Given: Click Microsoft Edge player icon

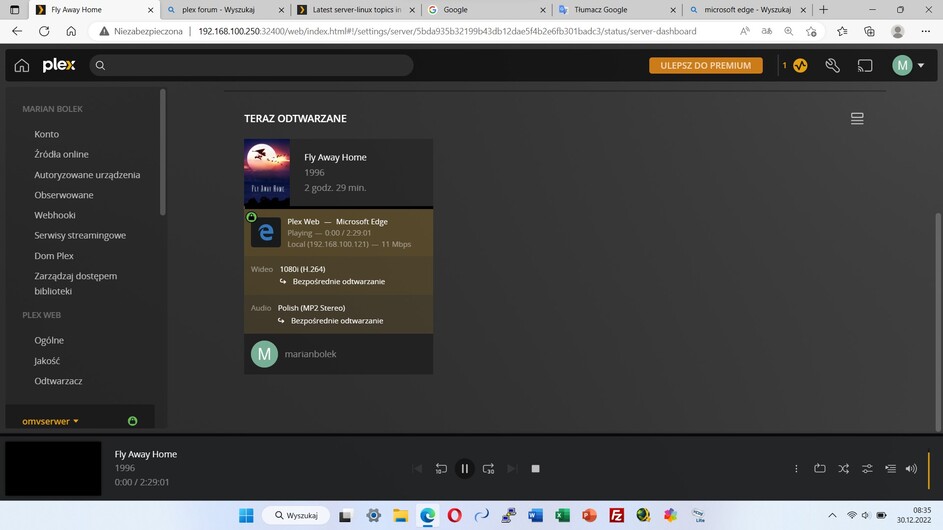Looking at the screenshot, I should [x=265, y=232].
